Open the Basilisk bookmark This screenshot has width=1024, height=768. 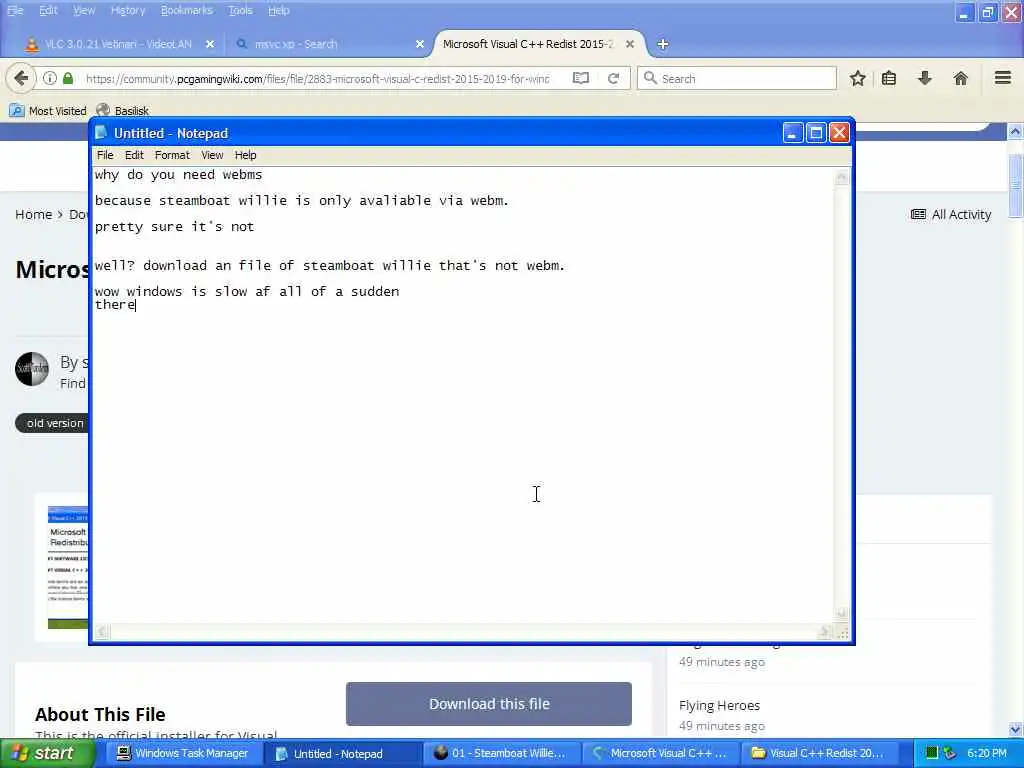123,110
